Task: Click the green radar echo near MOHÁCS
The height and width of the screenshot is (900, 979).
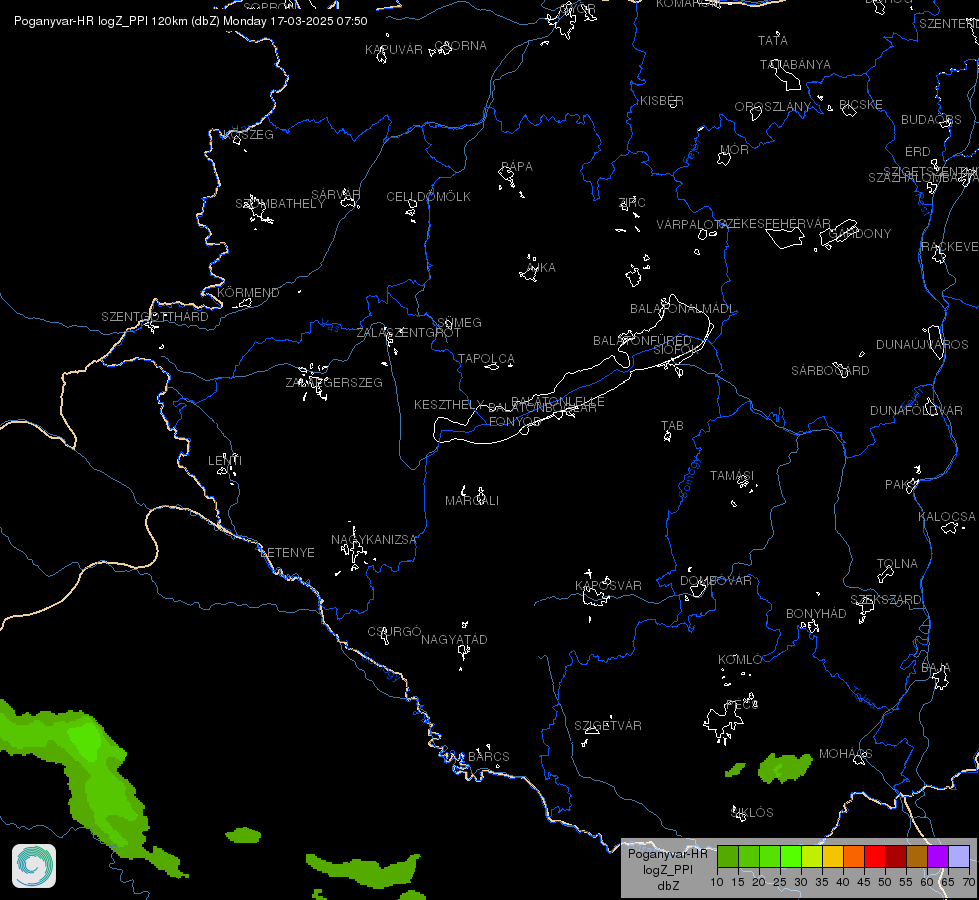Action: point(785,768)
